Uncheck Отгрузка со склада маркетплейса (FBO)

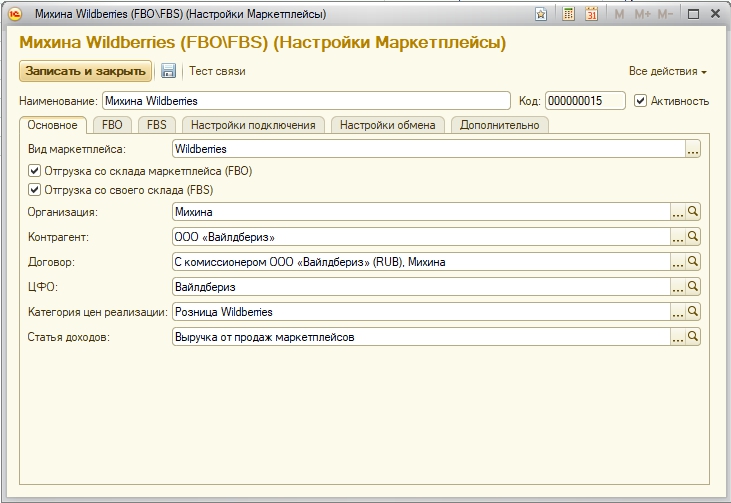click(36, 171)
